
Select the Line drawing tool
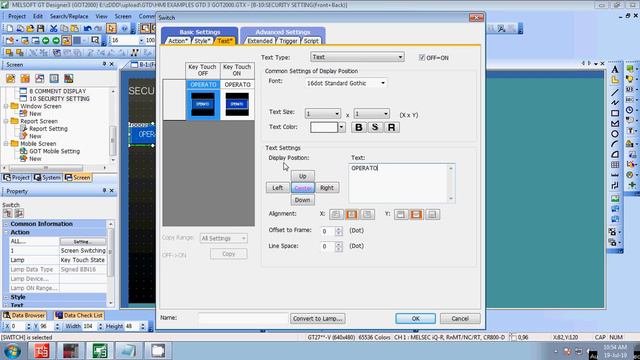point(615,92)
